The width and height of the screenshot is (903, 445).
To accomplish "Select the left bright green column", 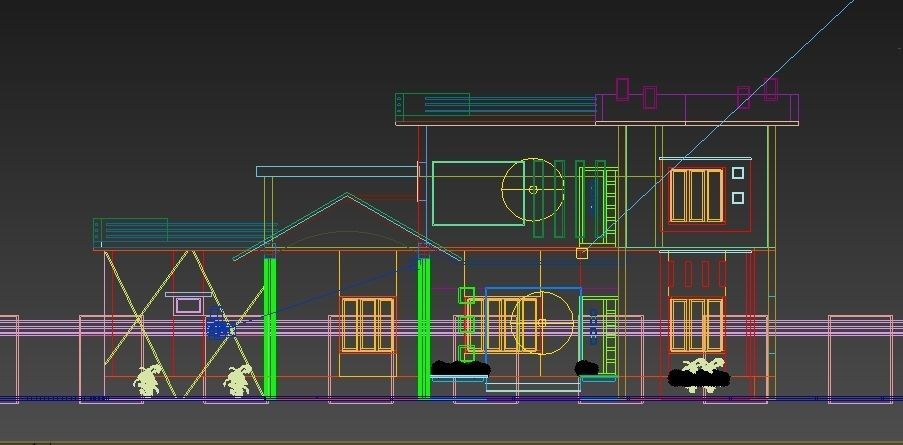I will pyautogui.click(x=270, y=328).
